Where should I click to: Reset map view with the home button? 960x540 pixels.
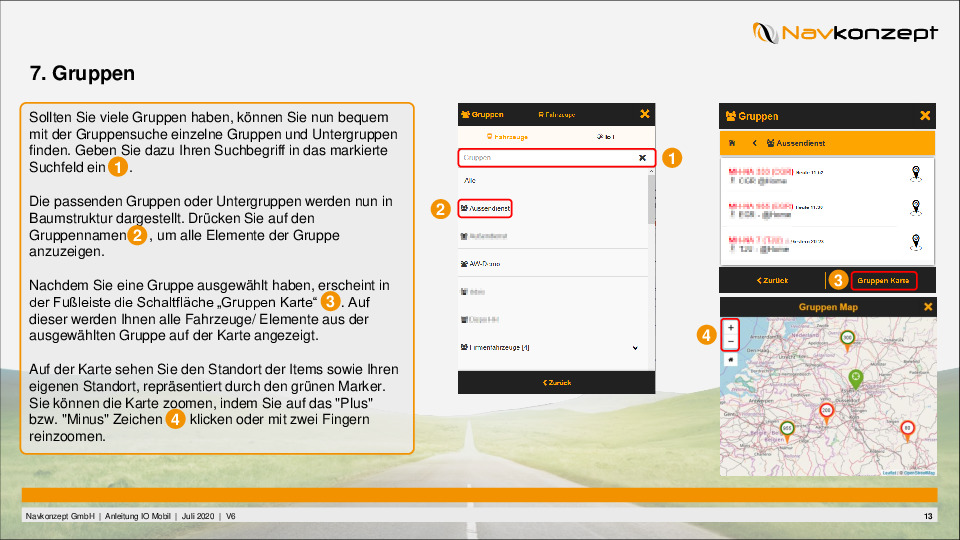coord(730,360)
